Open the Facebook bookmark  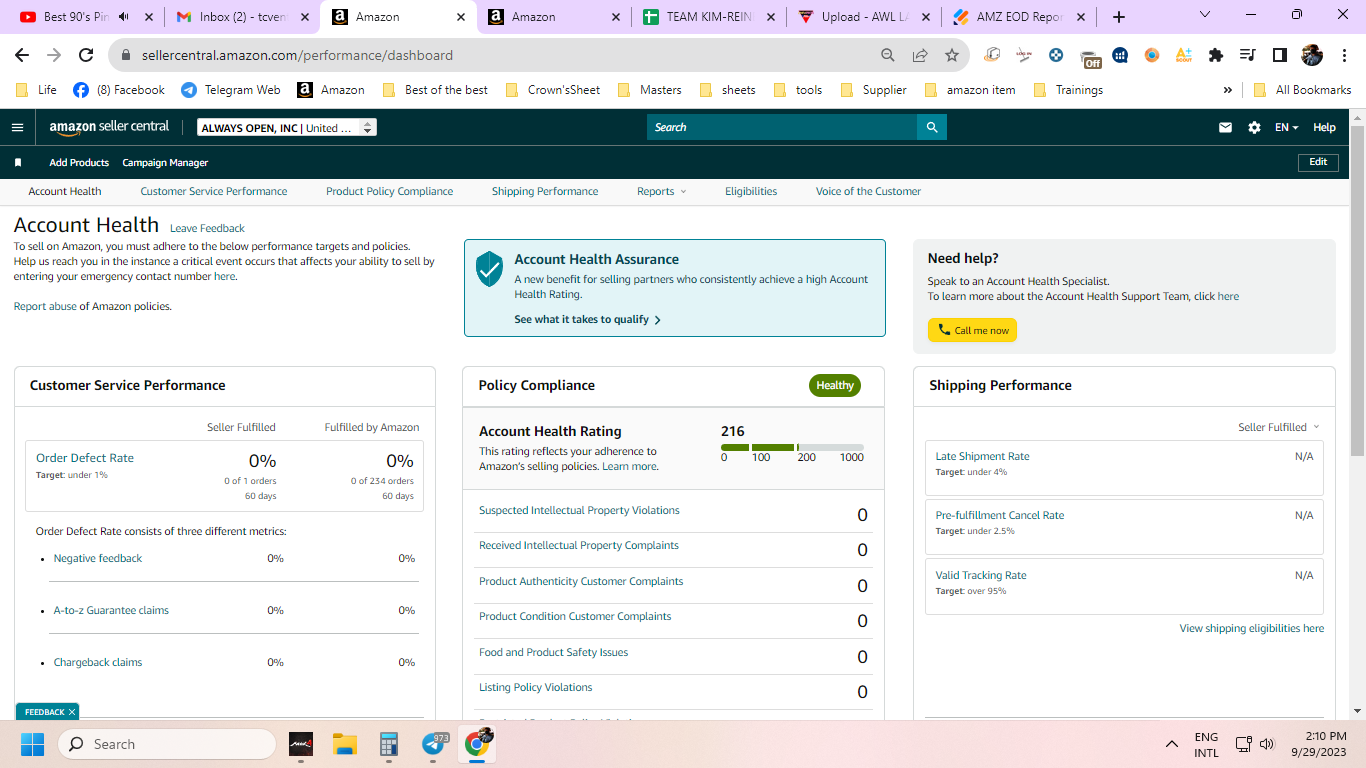tap(119, 90)
